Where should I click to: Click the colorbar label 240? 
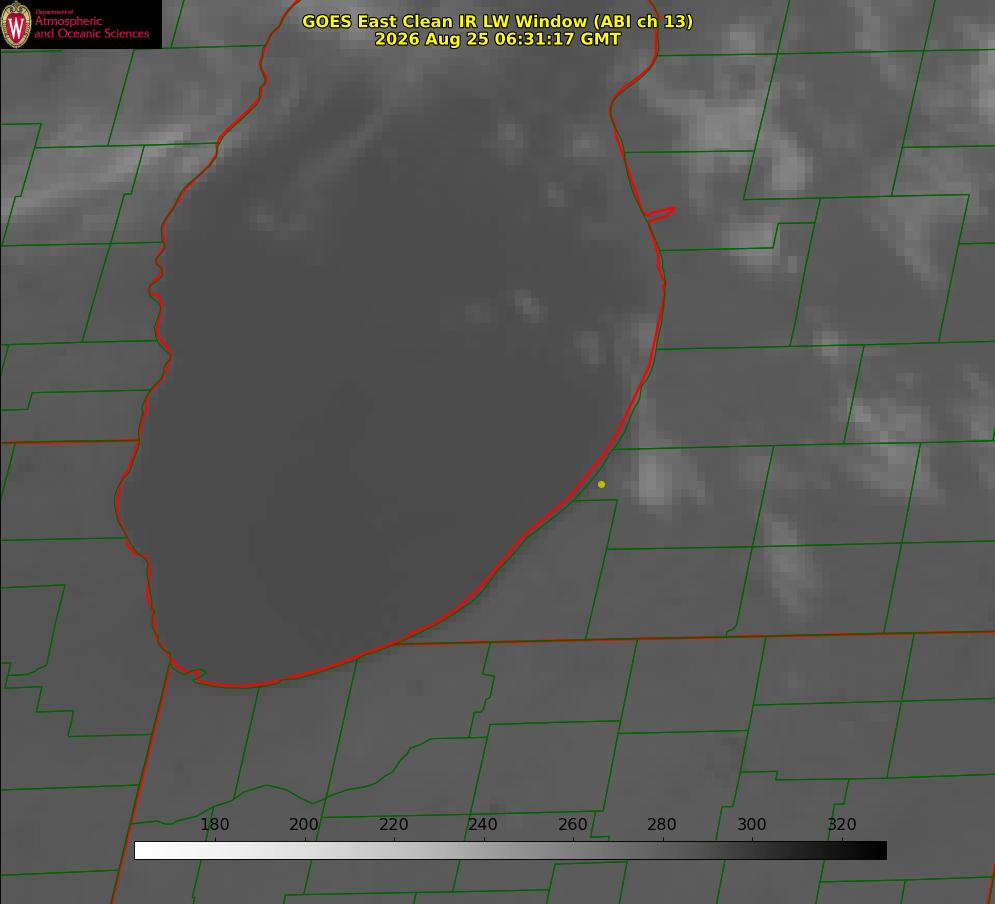click(x=483, y=824)
